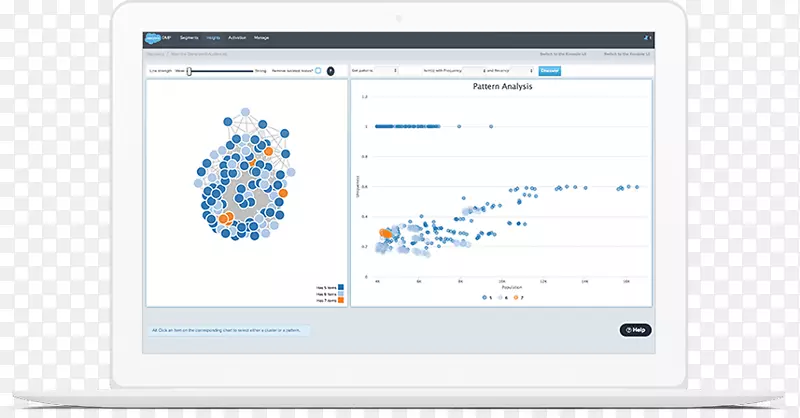The width and height of the screenshot is (800, 418).
Task: Click the Line strength slider handle
Action: point(189,71)
